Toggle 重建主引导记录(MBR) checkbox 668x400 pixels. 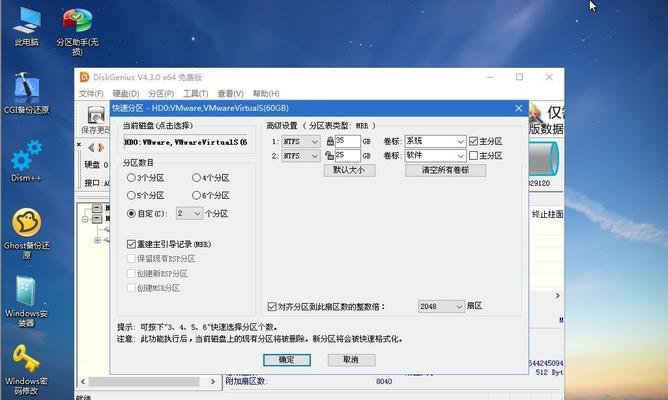point(131,245)
